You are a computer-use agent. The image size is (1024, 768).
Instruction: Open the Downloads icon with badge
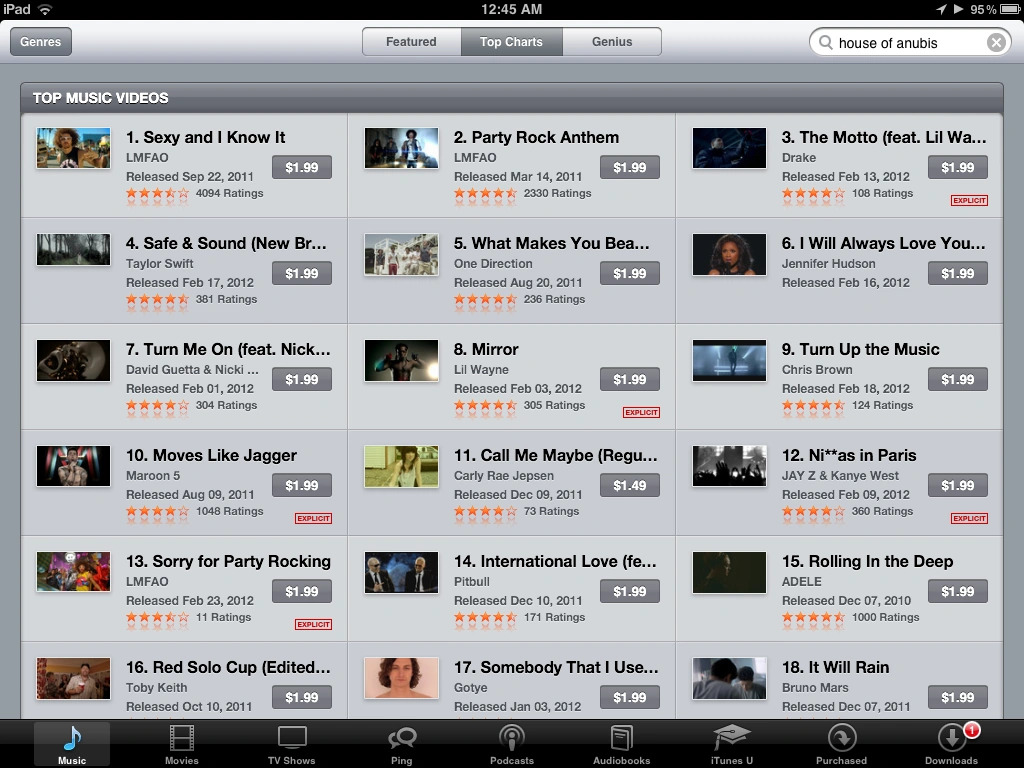pos(953,739)
